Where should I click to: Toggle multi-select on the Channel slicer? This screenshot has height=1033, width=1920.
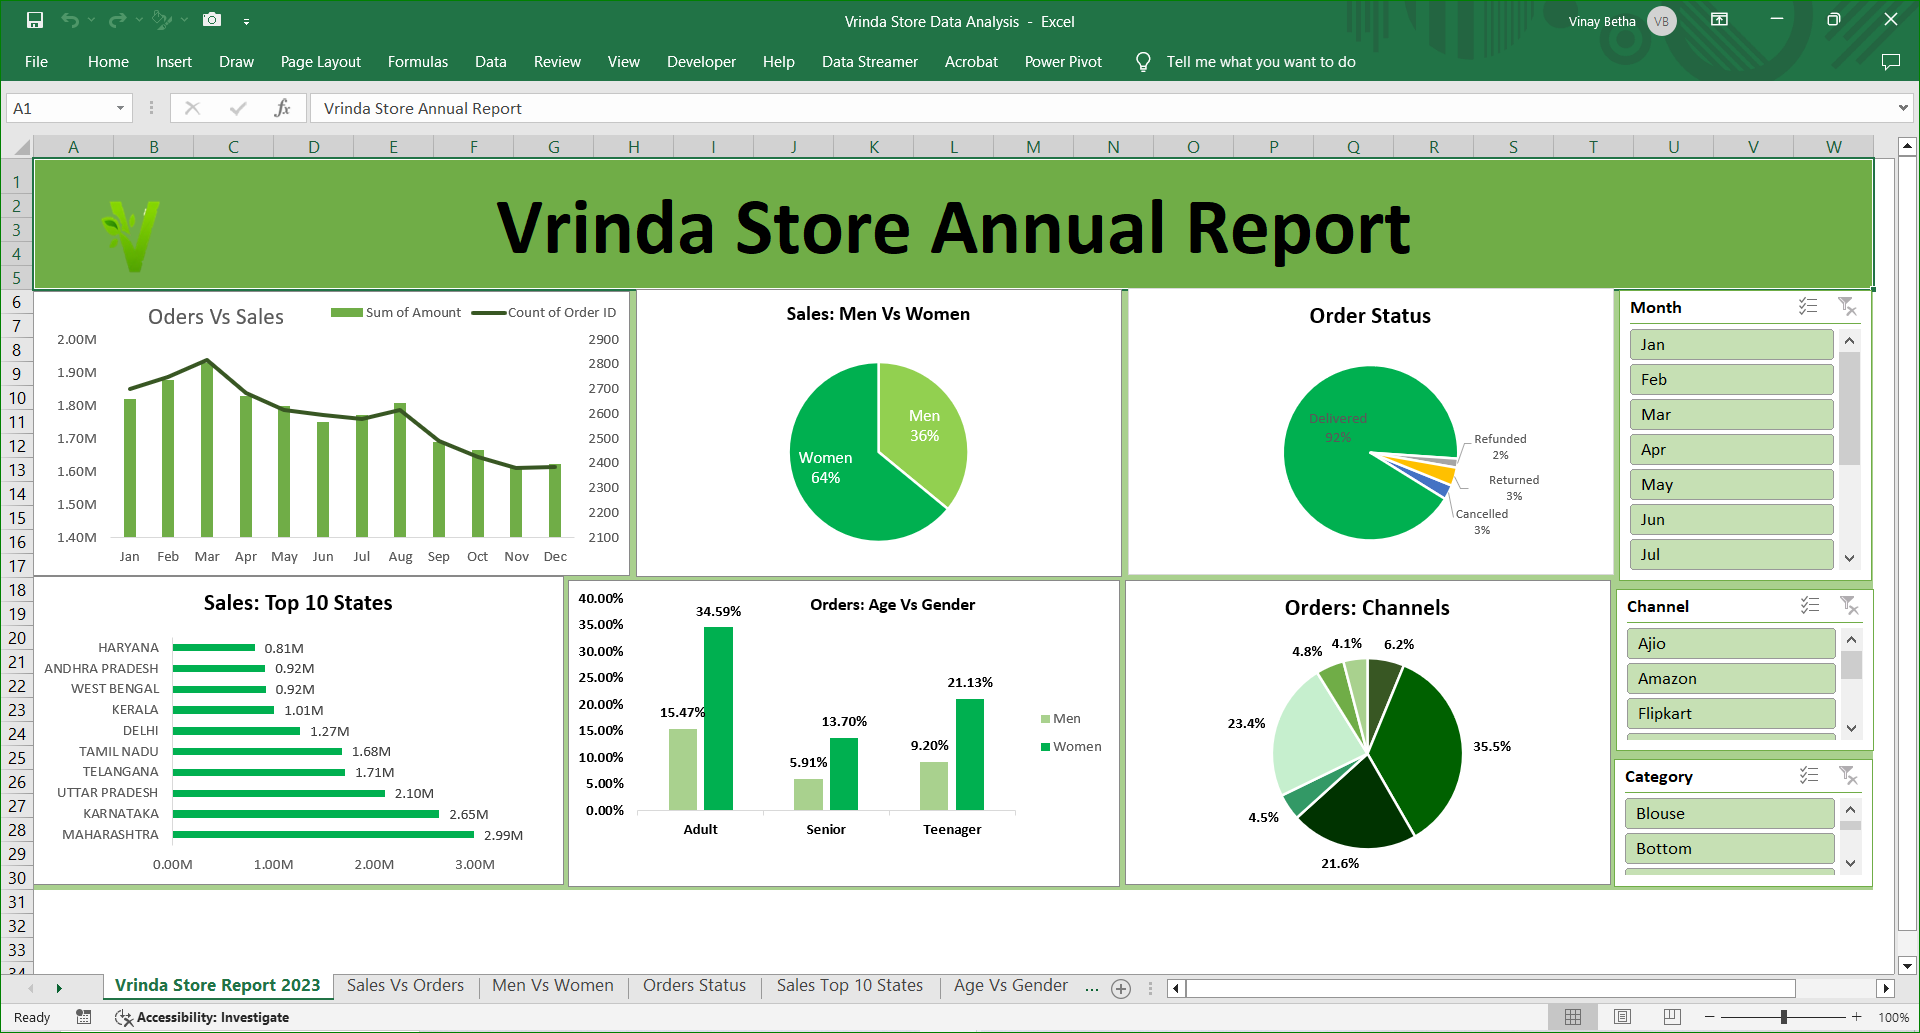(x=1810, y=606)
